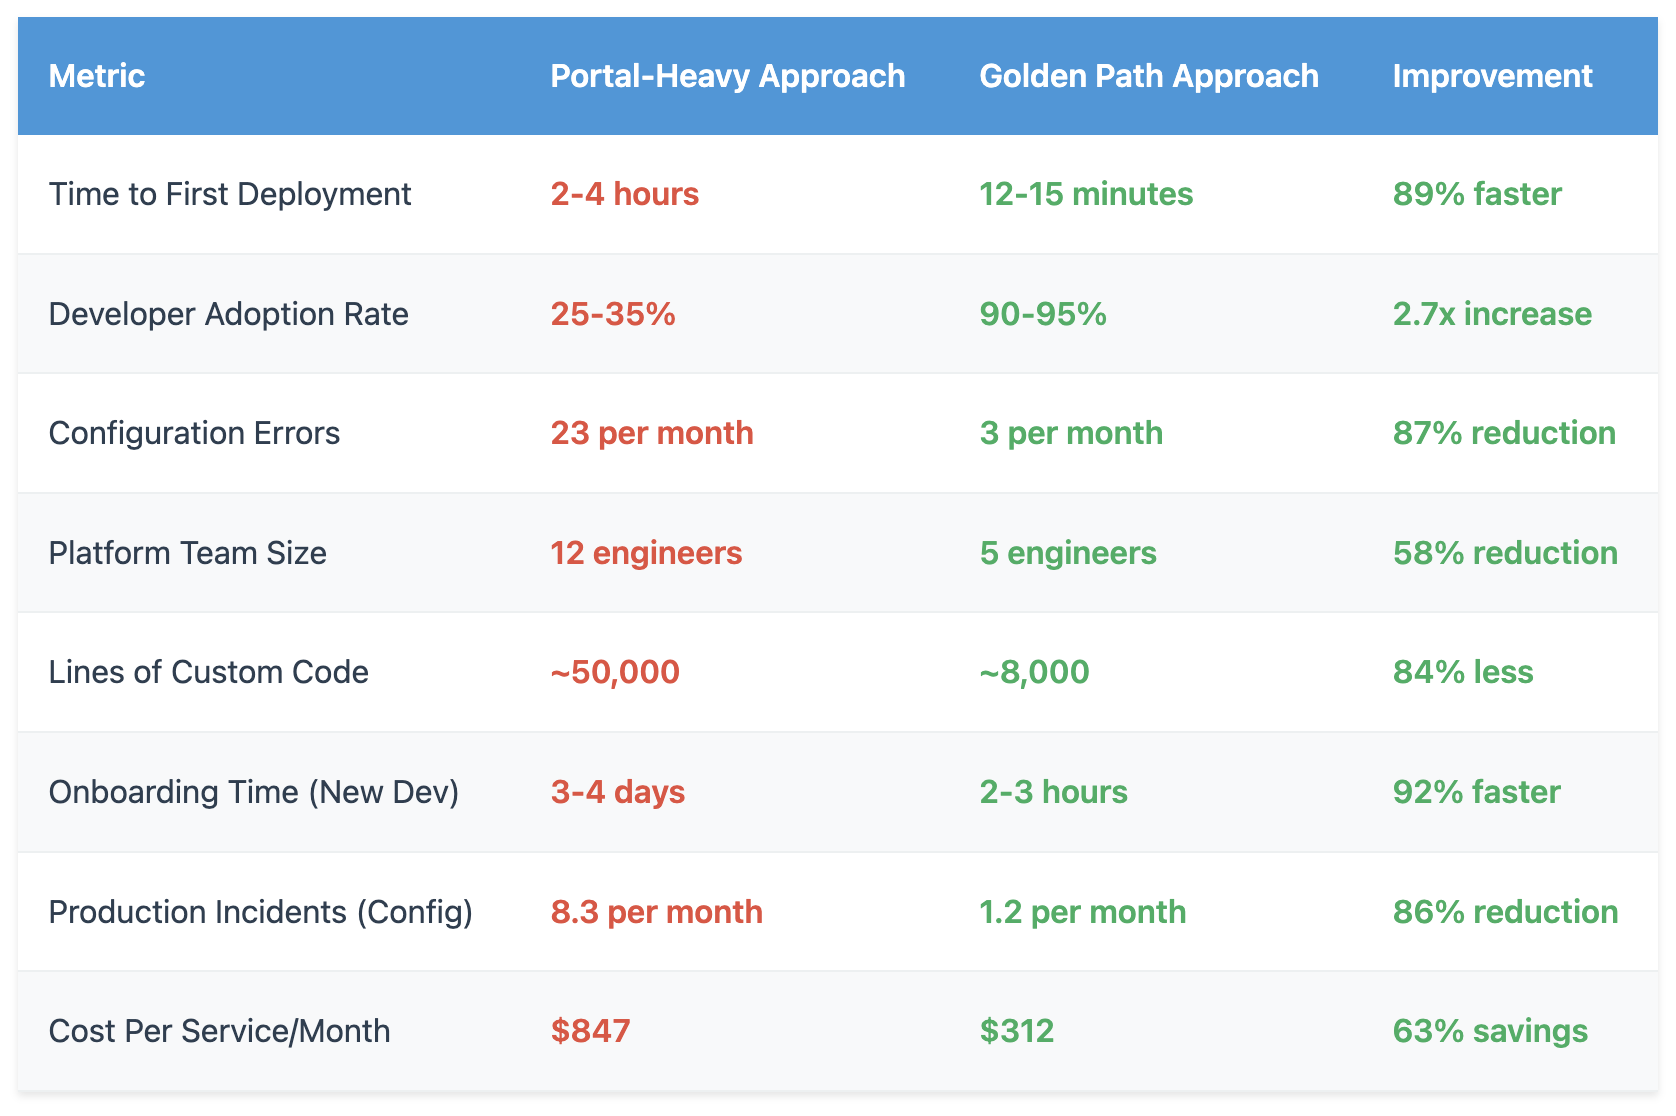Click the 8.3 per month value
This screenshot has height=1116, width=1676.
click(657, 912)
